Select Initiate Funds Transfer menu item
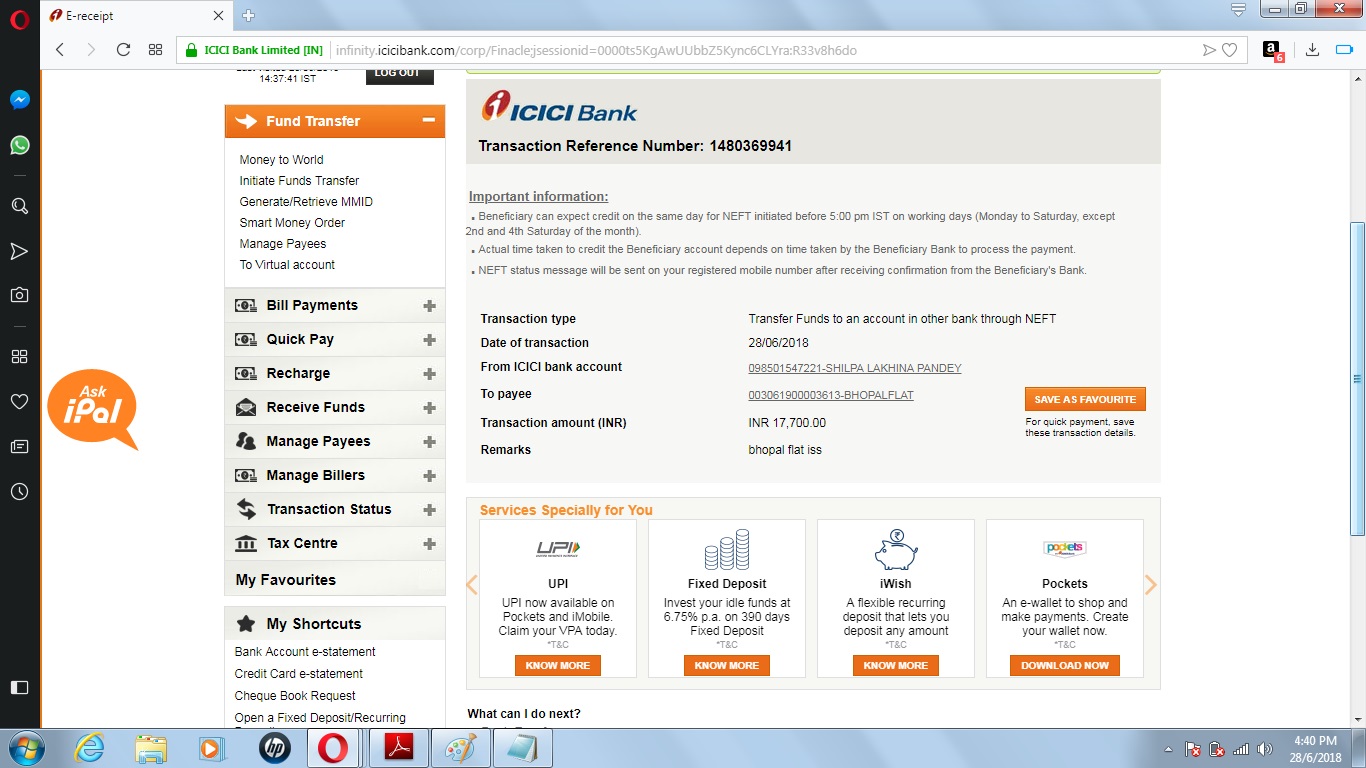 299,181
